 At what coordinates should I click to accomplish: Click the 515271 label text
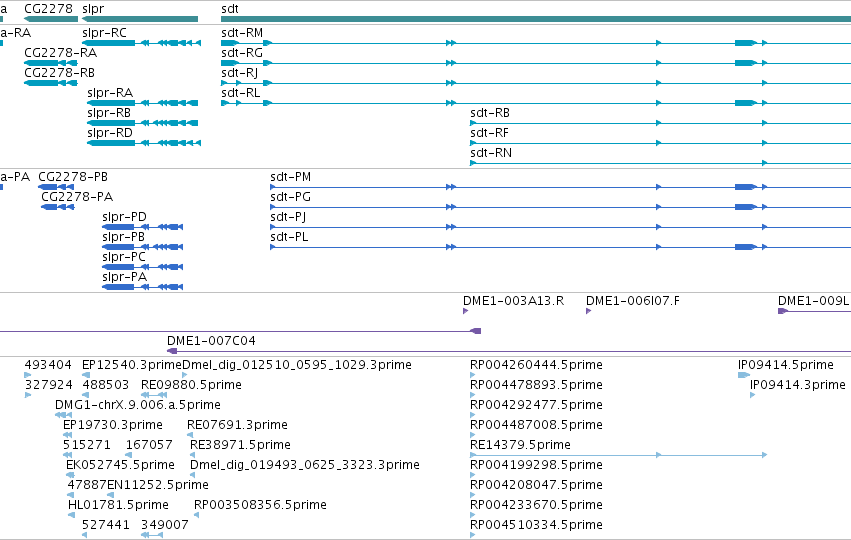click(87, 445)
